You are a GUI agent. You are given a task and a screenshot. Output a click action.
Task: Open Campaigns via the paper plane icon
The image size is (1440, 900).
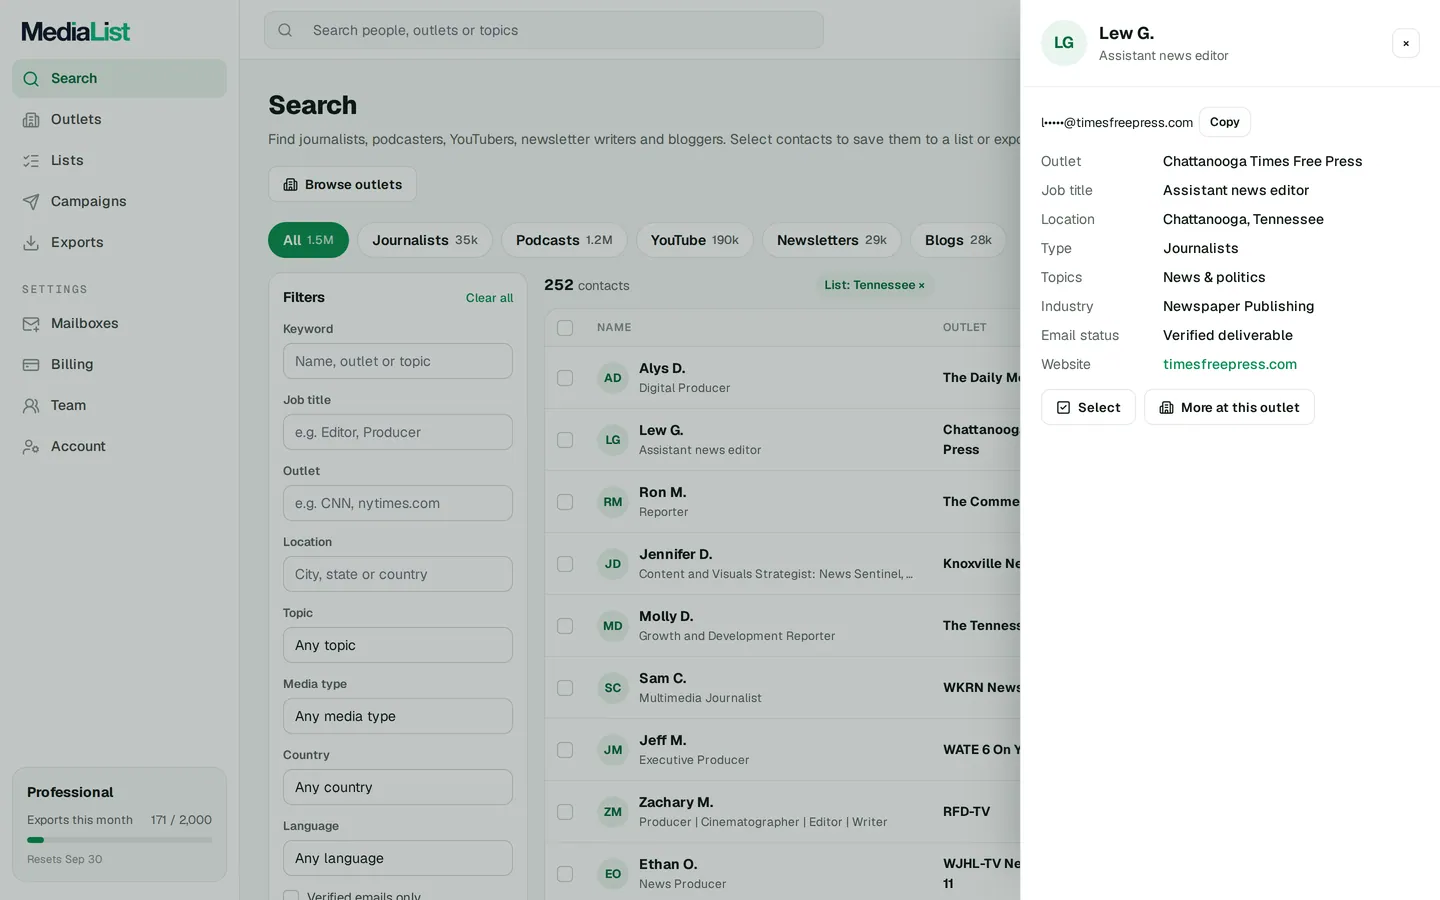point(31,202)
